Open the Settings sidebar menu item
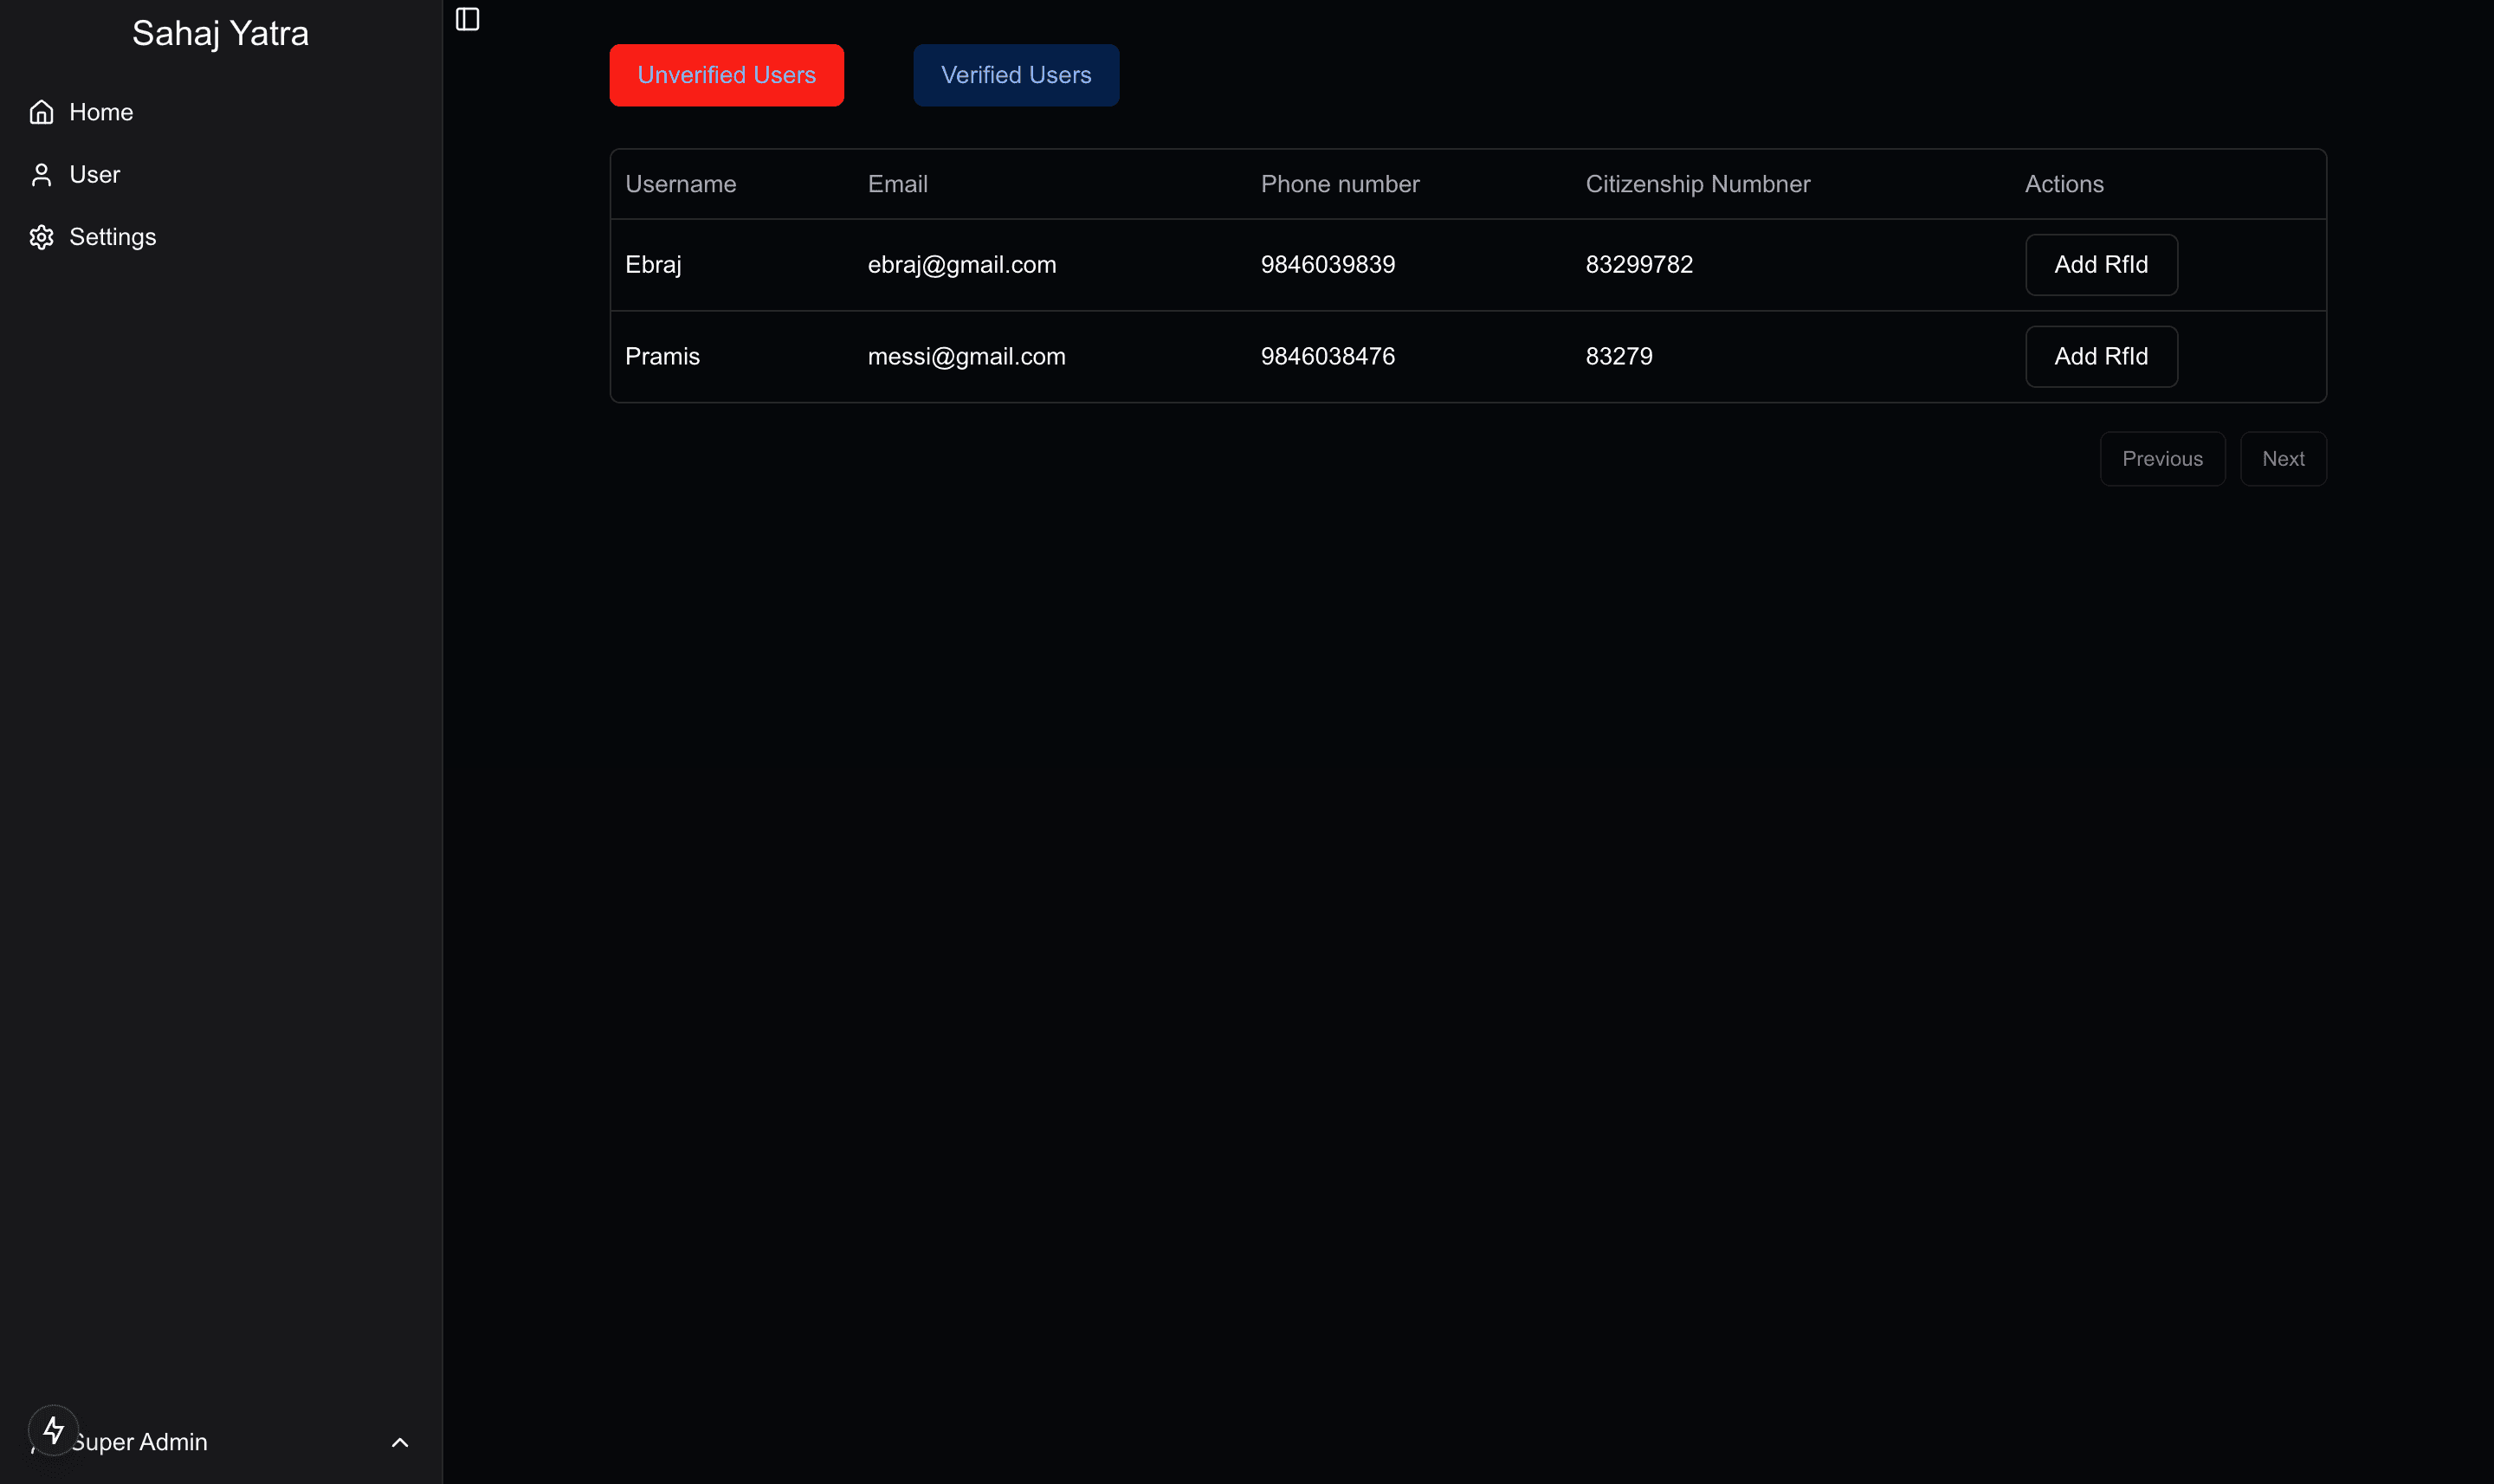 (221, 237)
